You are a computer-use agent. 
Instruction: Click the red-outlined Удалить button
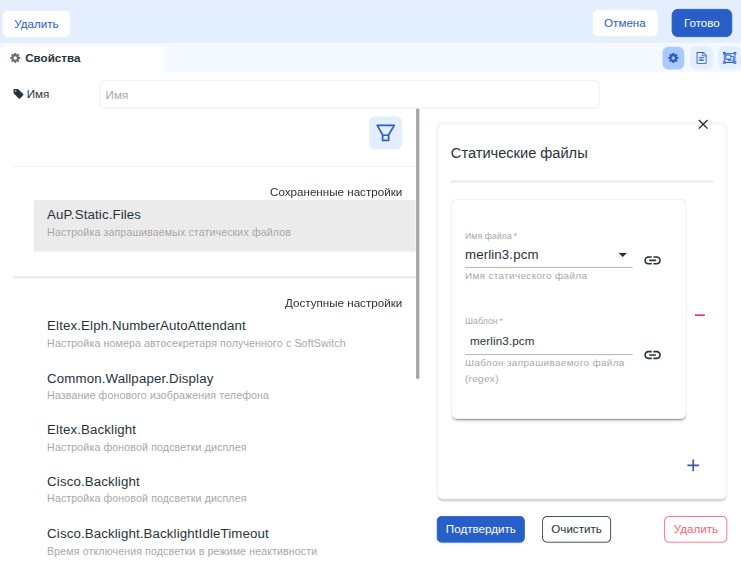click(695, 529)
